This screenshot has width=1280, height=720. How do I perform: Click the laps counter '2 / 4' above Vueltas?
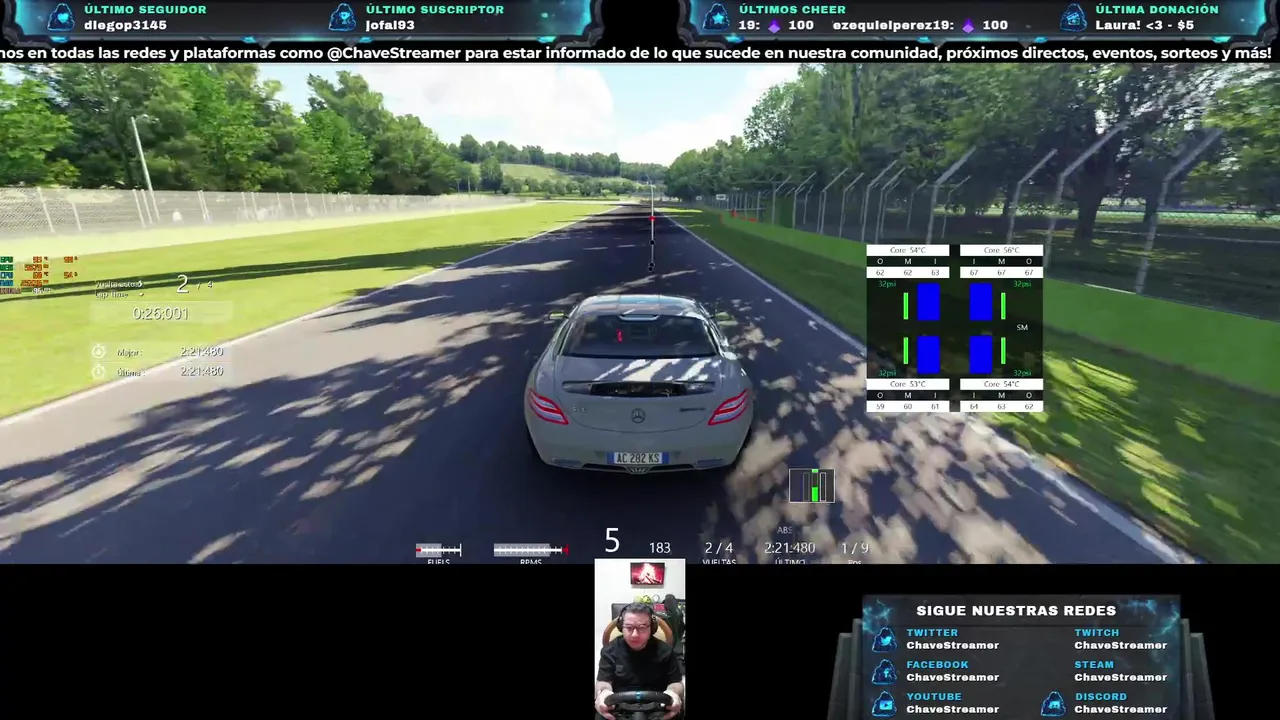(x=718, y=548)
